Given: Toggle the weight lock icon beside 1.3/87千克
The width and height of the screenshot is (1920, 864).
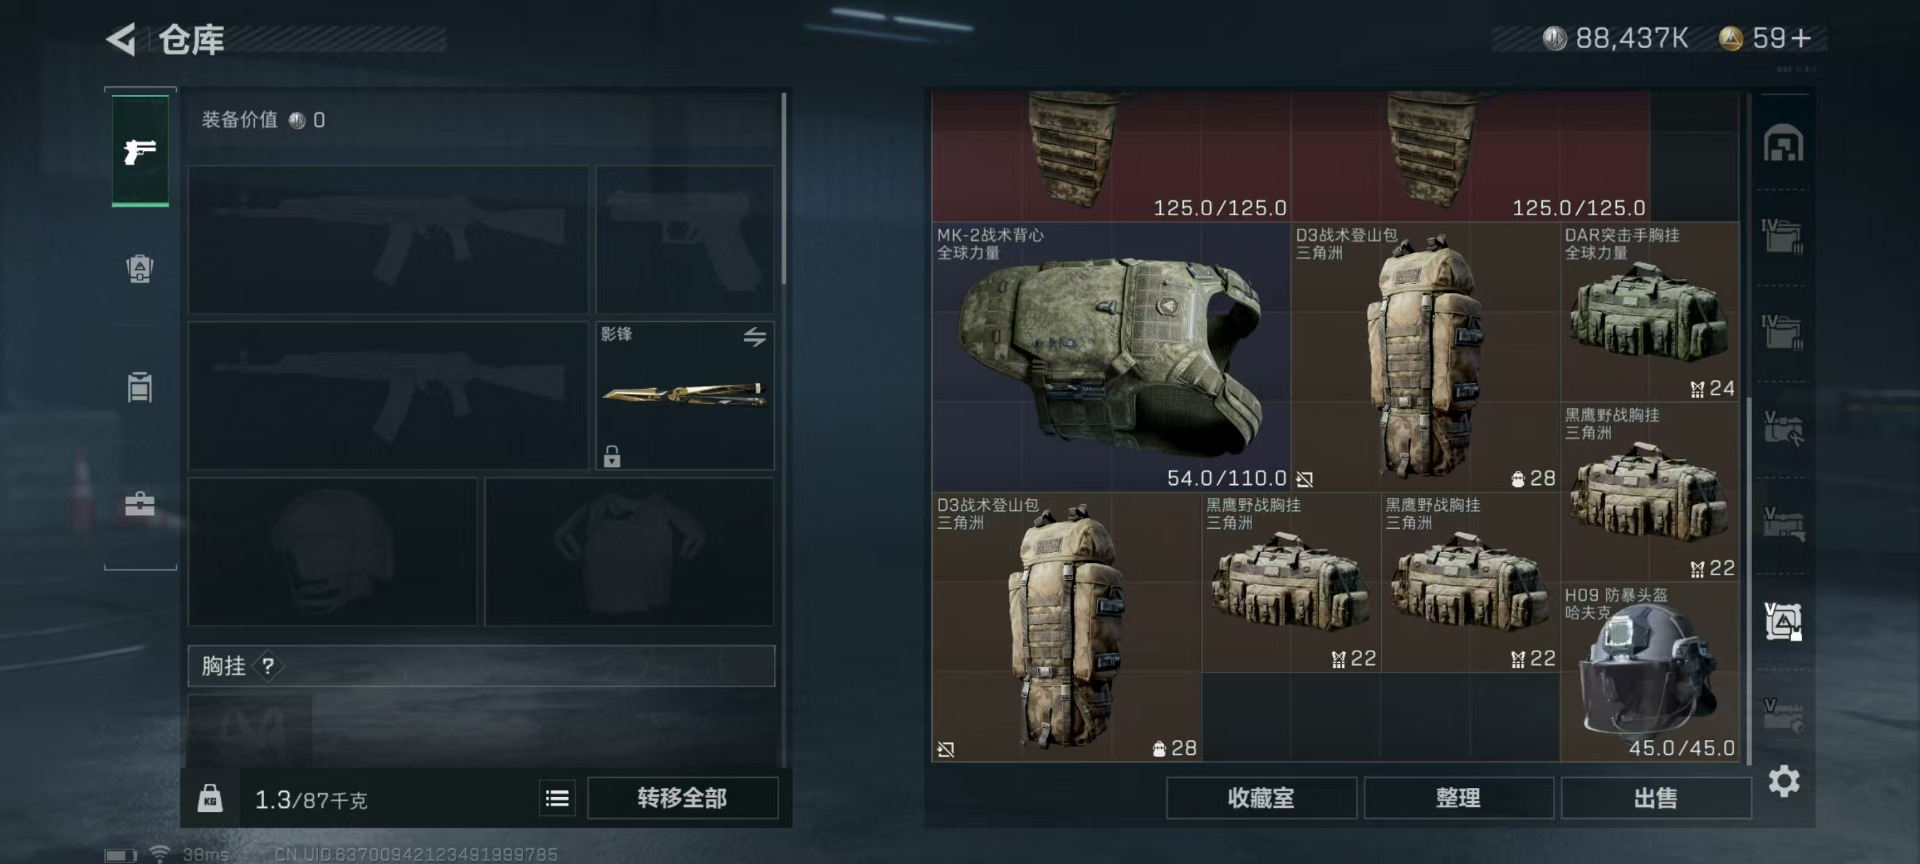Looking at the screenshot, I should [210, 798].
